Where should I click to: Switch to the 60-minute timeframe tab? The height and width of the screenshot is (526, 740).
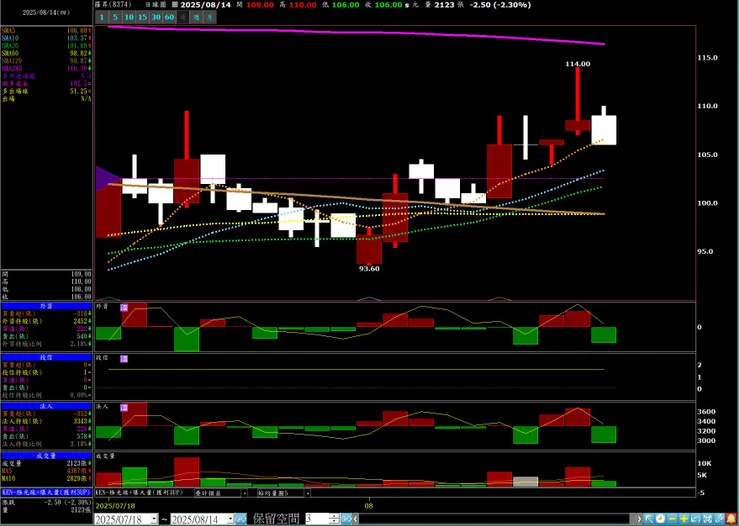(x=169, y=17)
